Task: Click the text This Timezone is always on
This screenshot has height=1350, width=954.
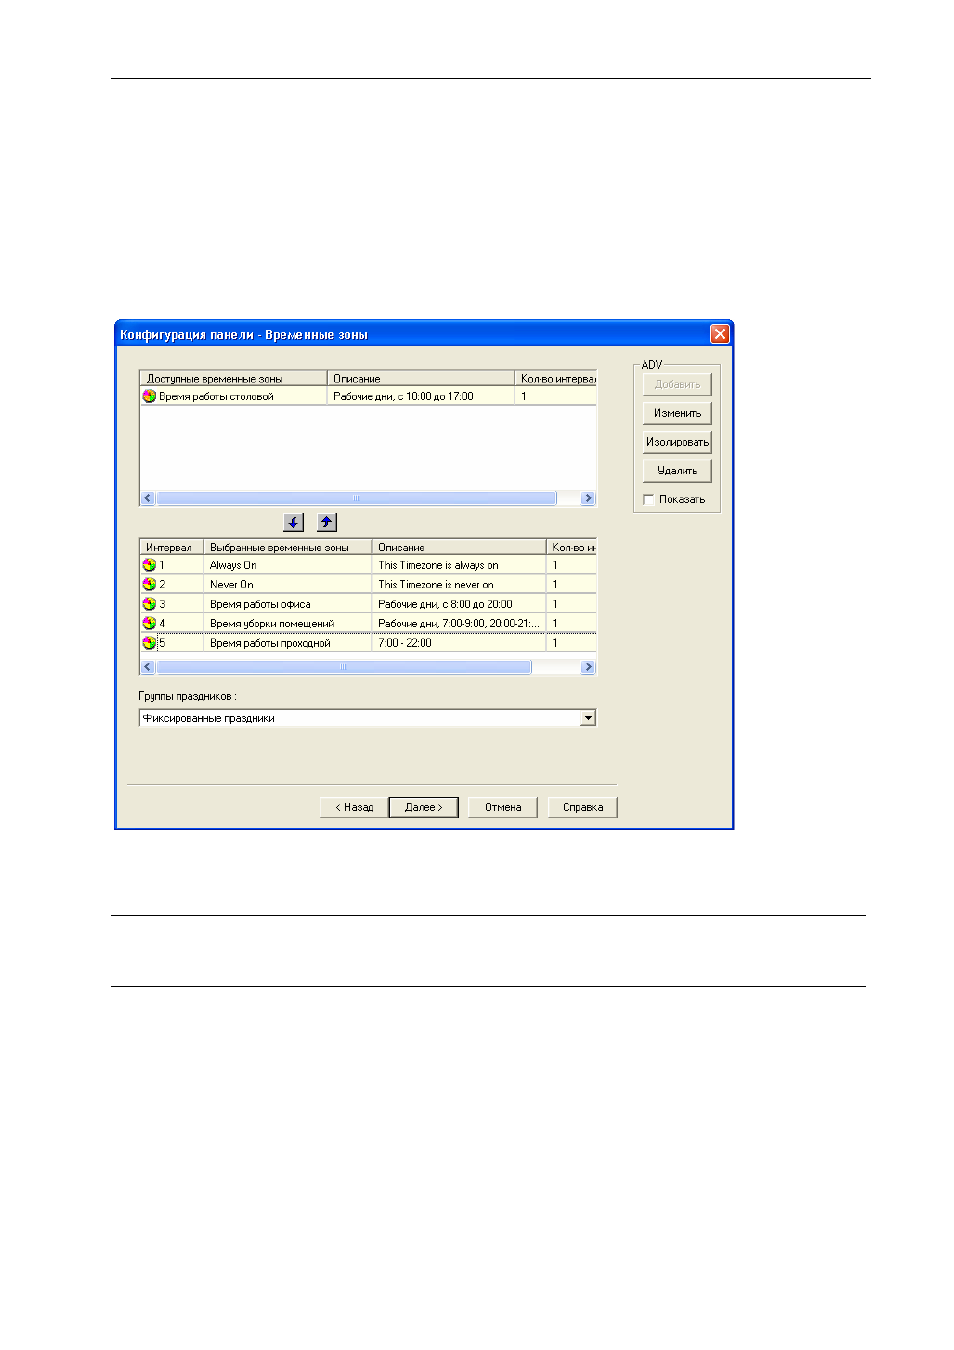Action: (x=438, y=565)
